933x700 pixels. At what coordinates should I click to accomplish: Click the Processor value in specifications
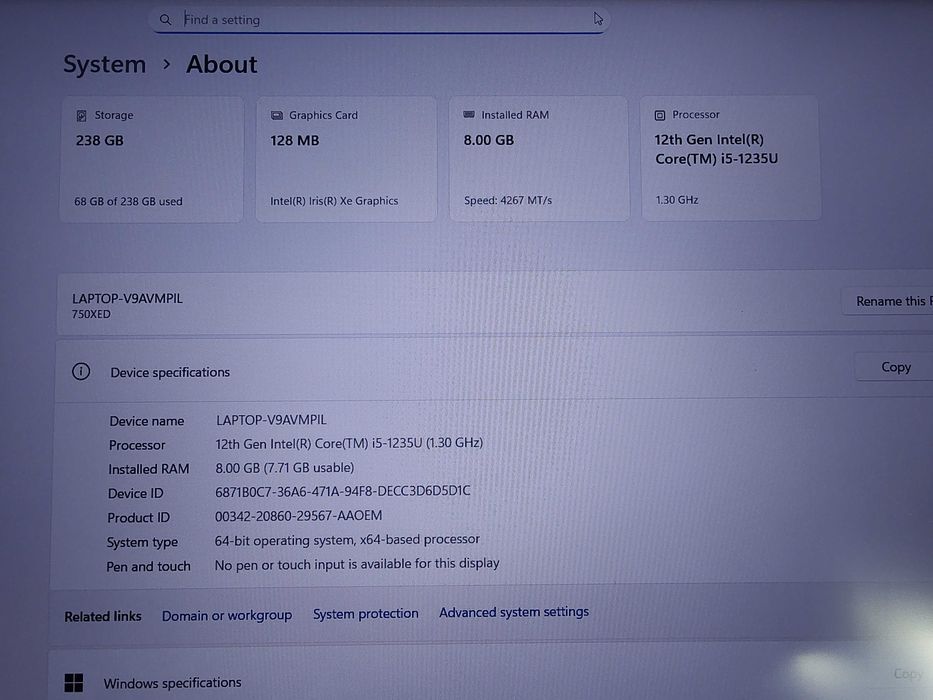point(349,443)
